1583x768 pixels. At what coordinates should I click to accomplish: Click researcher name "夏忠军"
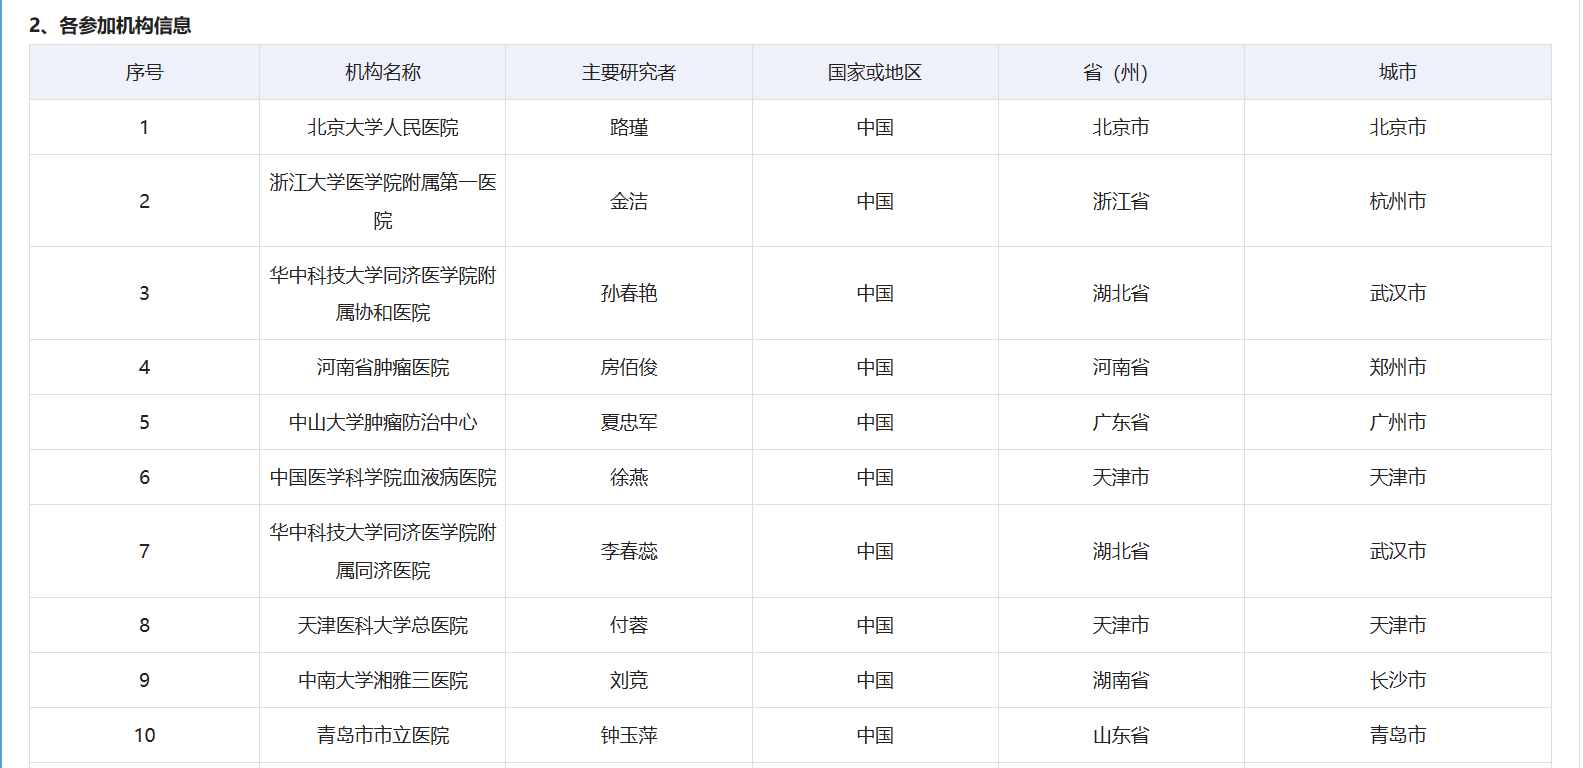pos(629,422)
